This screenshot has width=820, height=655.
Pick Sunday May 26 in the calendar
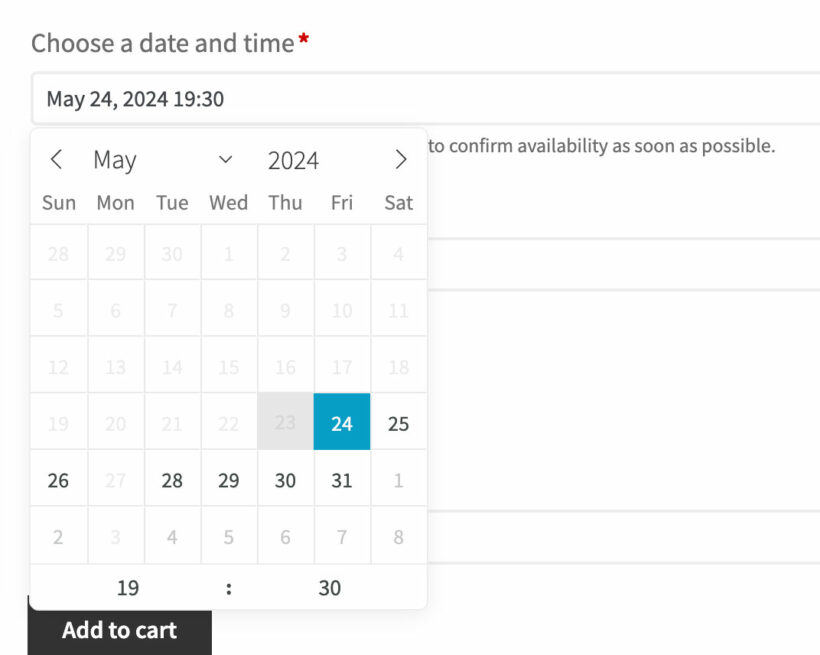(x=58, y=480)
